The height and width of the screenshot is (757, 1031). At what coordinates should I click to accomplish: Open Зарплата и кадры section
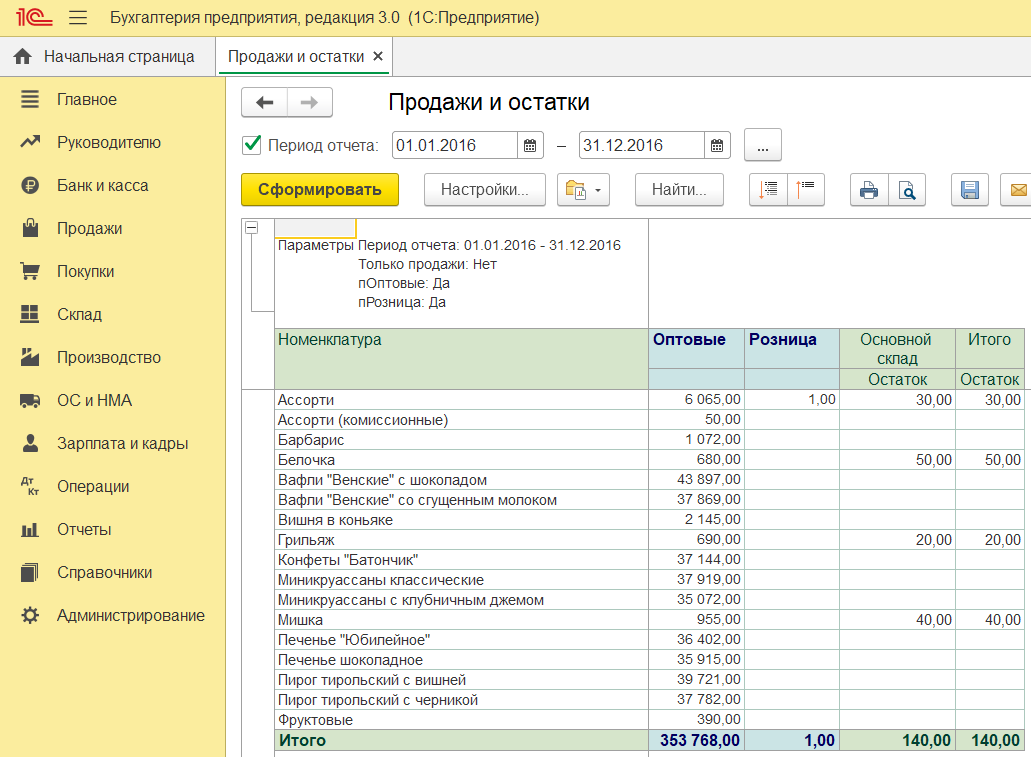coord(123,443)
